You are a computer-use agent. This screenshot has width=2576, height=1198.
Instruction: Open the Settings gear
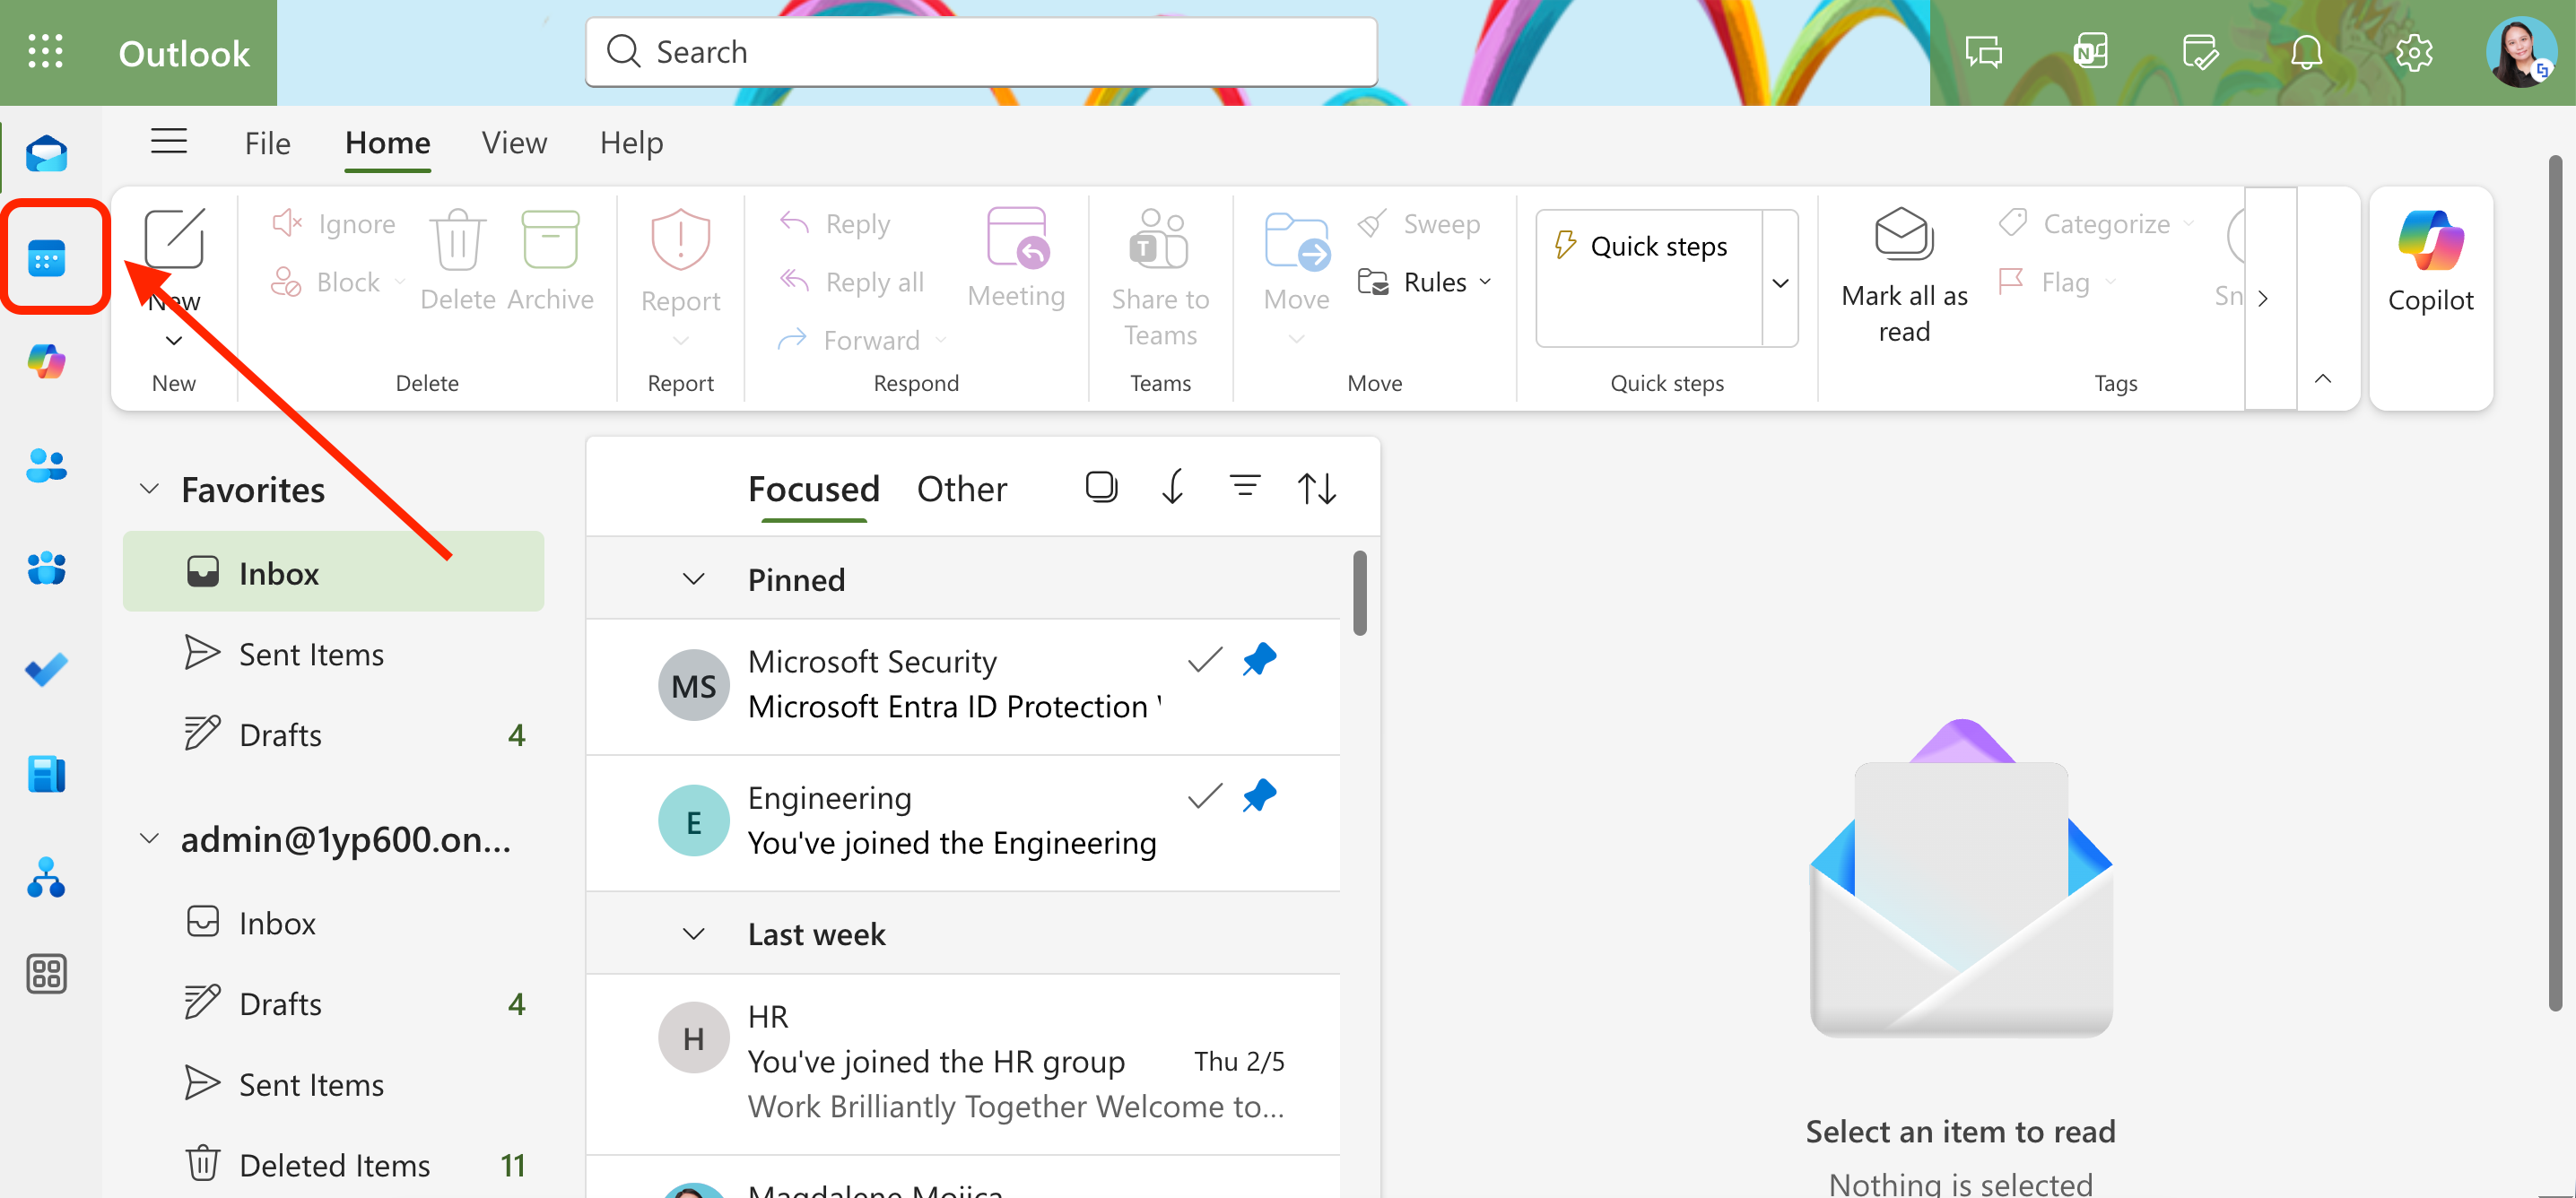pyautogui.click(x=2415, y=52)
